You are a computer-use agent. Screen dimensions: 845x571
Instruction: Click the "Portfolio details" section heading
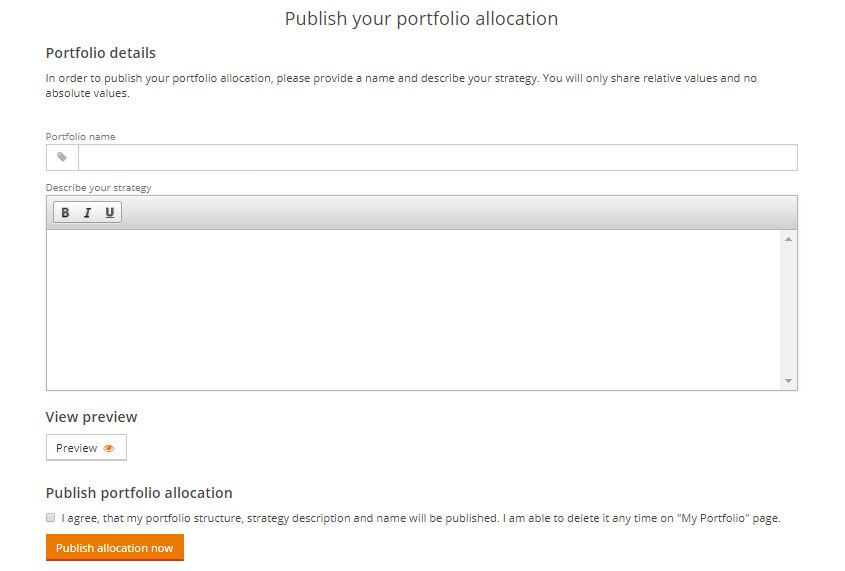tap(101, 53)
